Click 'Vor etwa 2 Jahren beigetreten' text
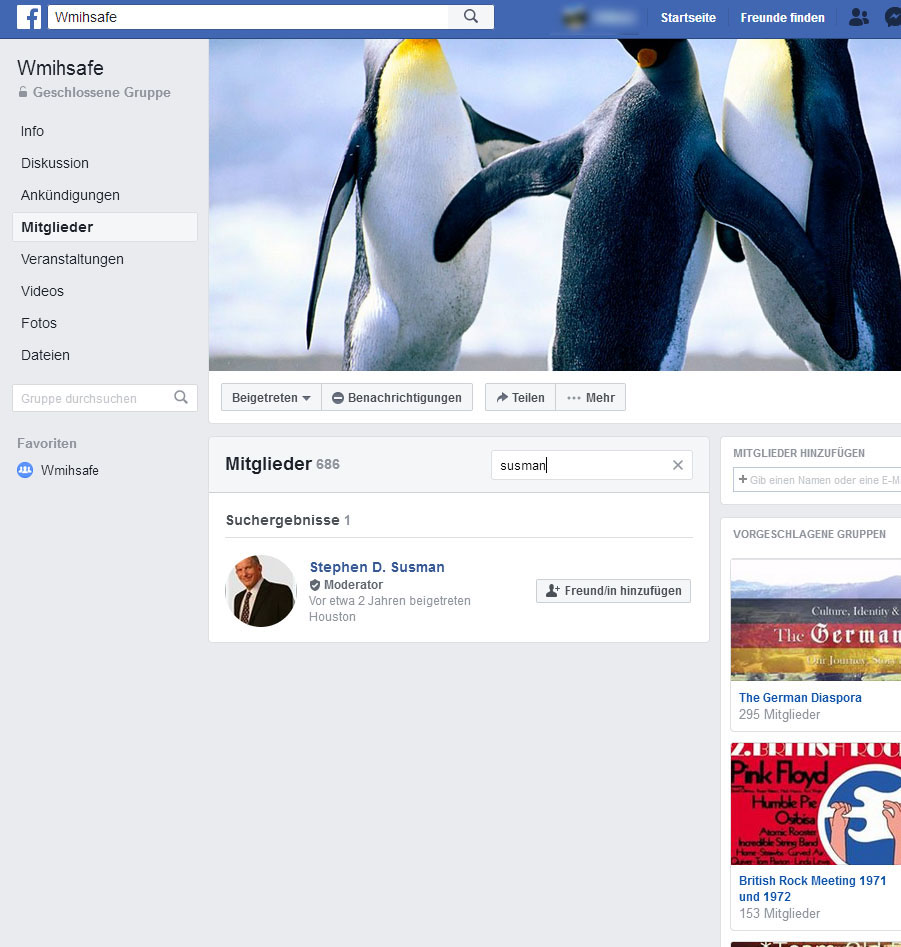 (390, 601)
